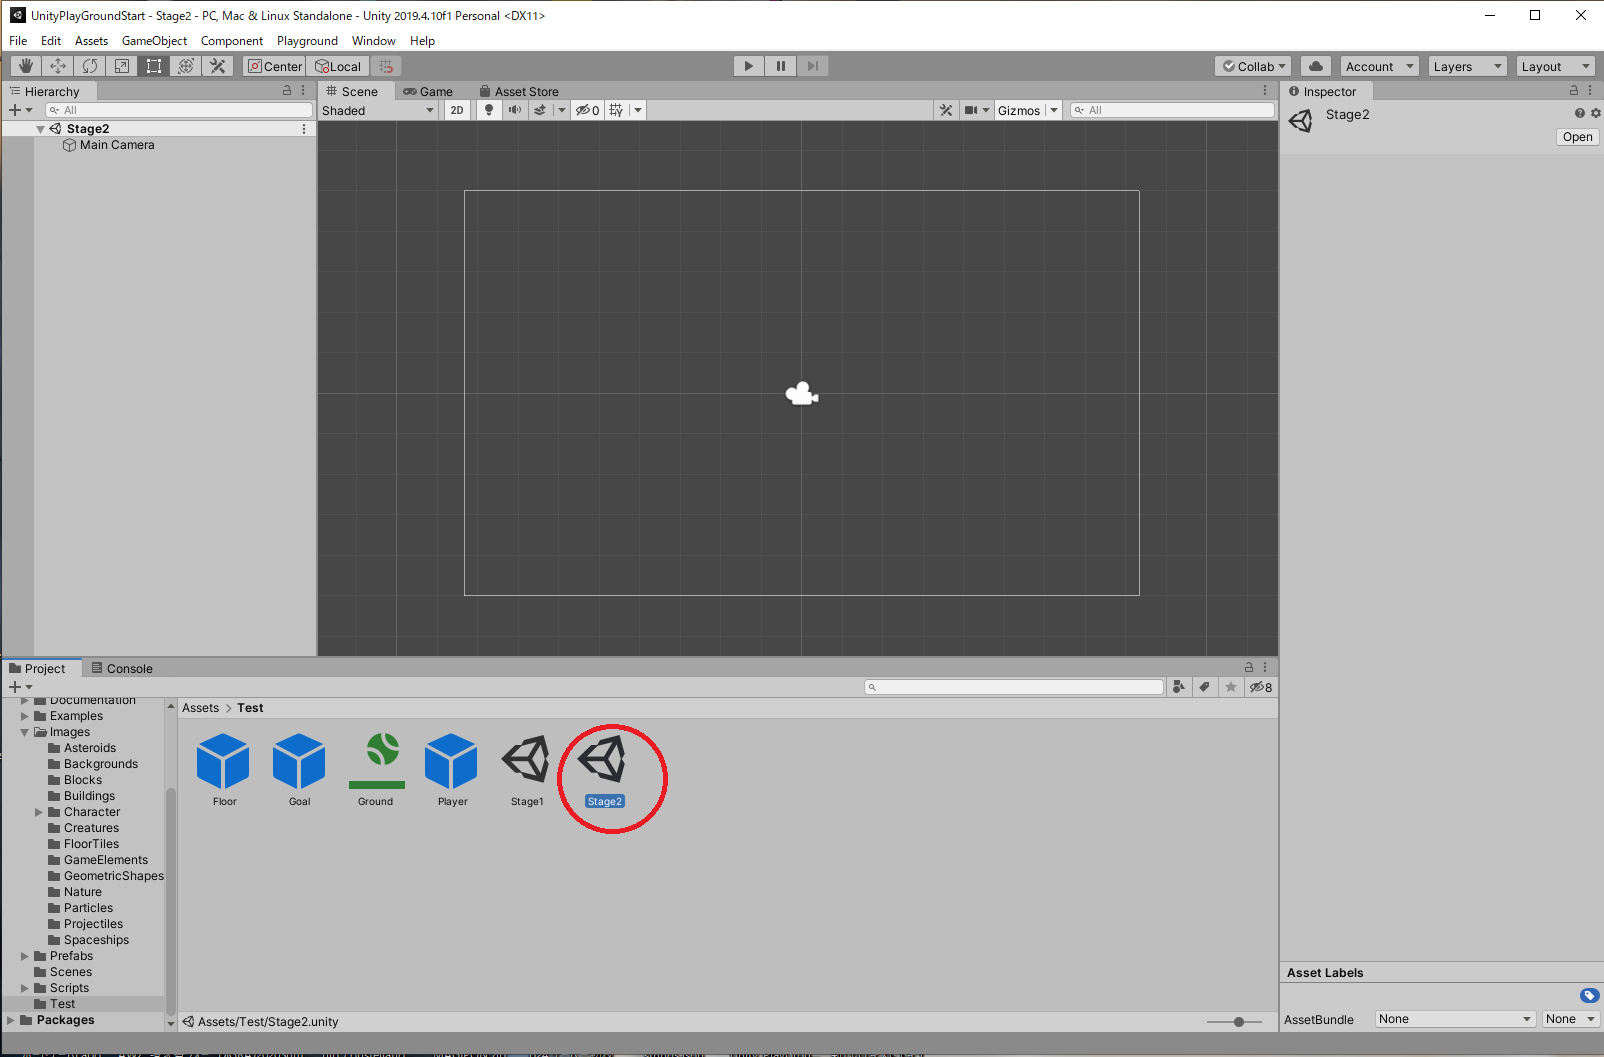Viewport: 1604px width, 1057px height.
Task: Open the Layers dropdown
Action: 1467,66
